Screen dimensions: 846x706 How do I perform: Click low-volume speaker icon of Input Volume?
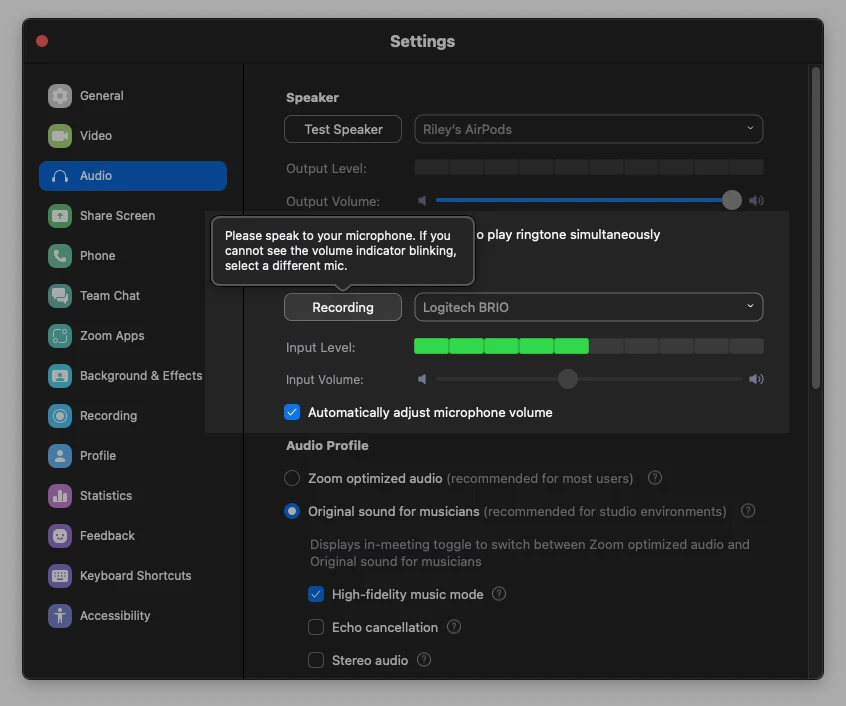point(422,379)
